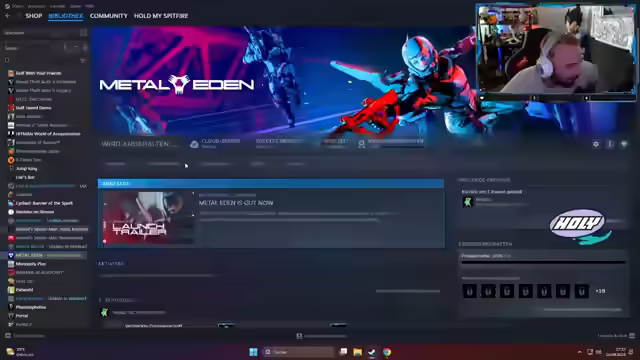Image resolution: width=640 pixels, height=360 pixels.
Task: Open the HOLD MY SPITFIRE profile tab
Action: 161,16
